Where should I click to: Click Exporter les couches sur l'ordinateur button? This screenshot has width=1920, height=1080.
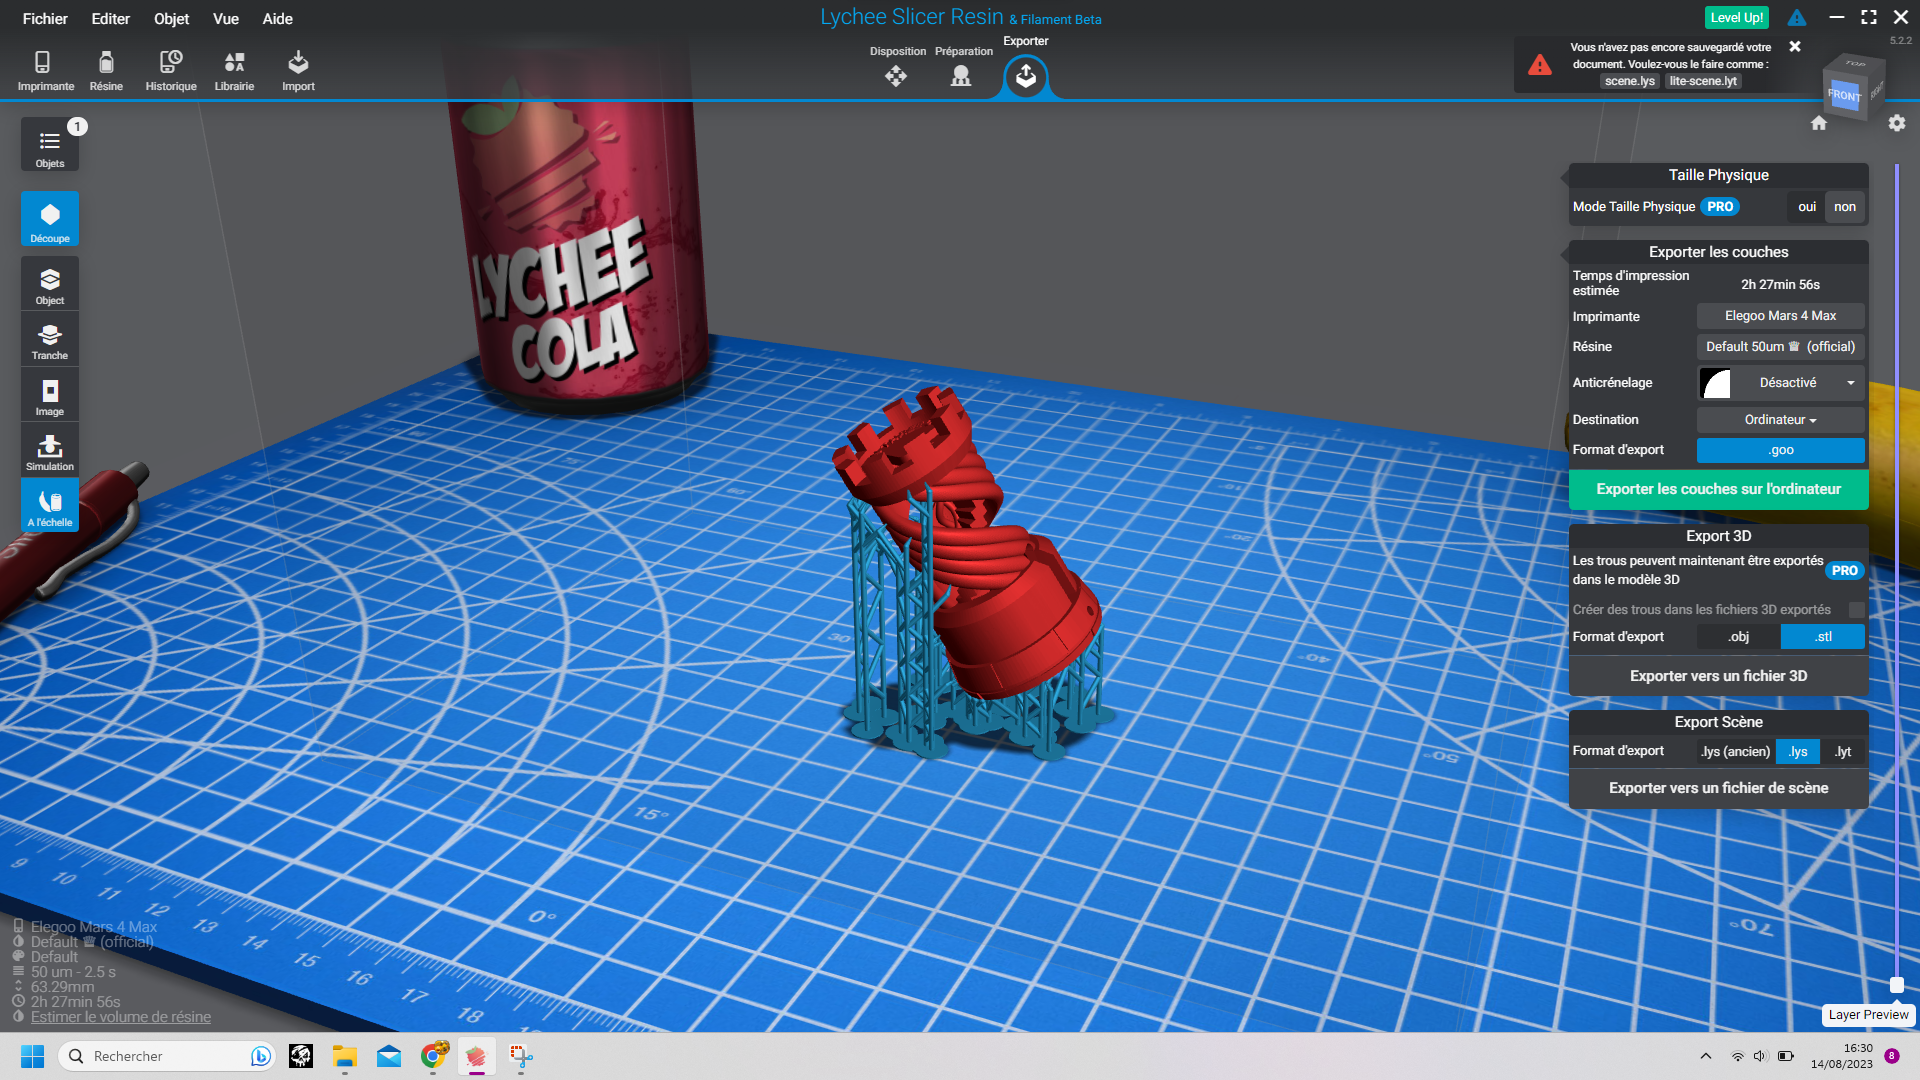1718,489
